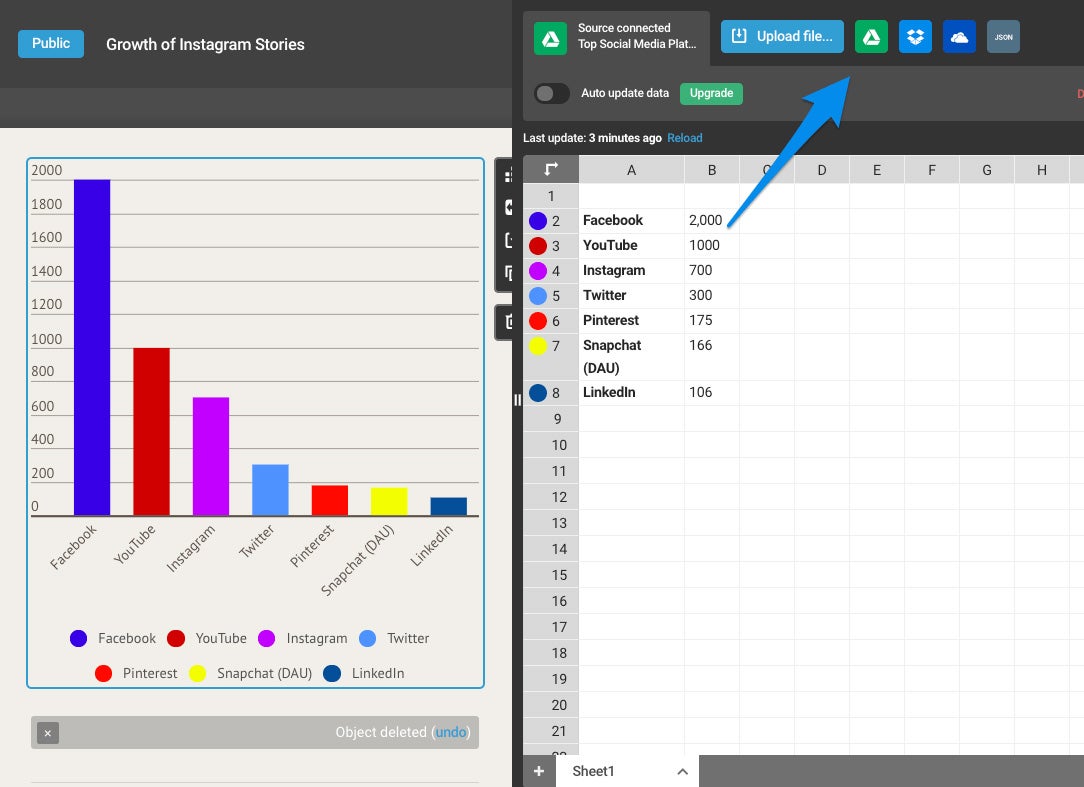
Task: Edit the title Growth of Instagram Stories
Action: coord(205,44)
